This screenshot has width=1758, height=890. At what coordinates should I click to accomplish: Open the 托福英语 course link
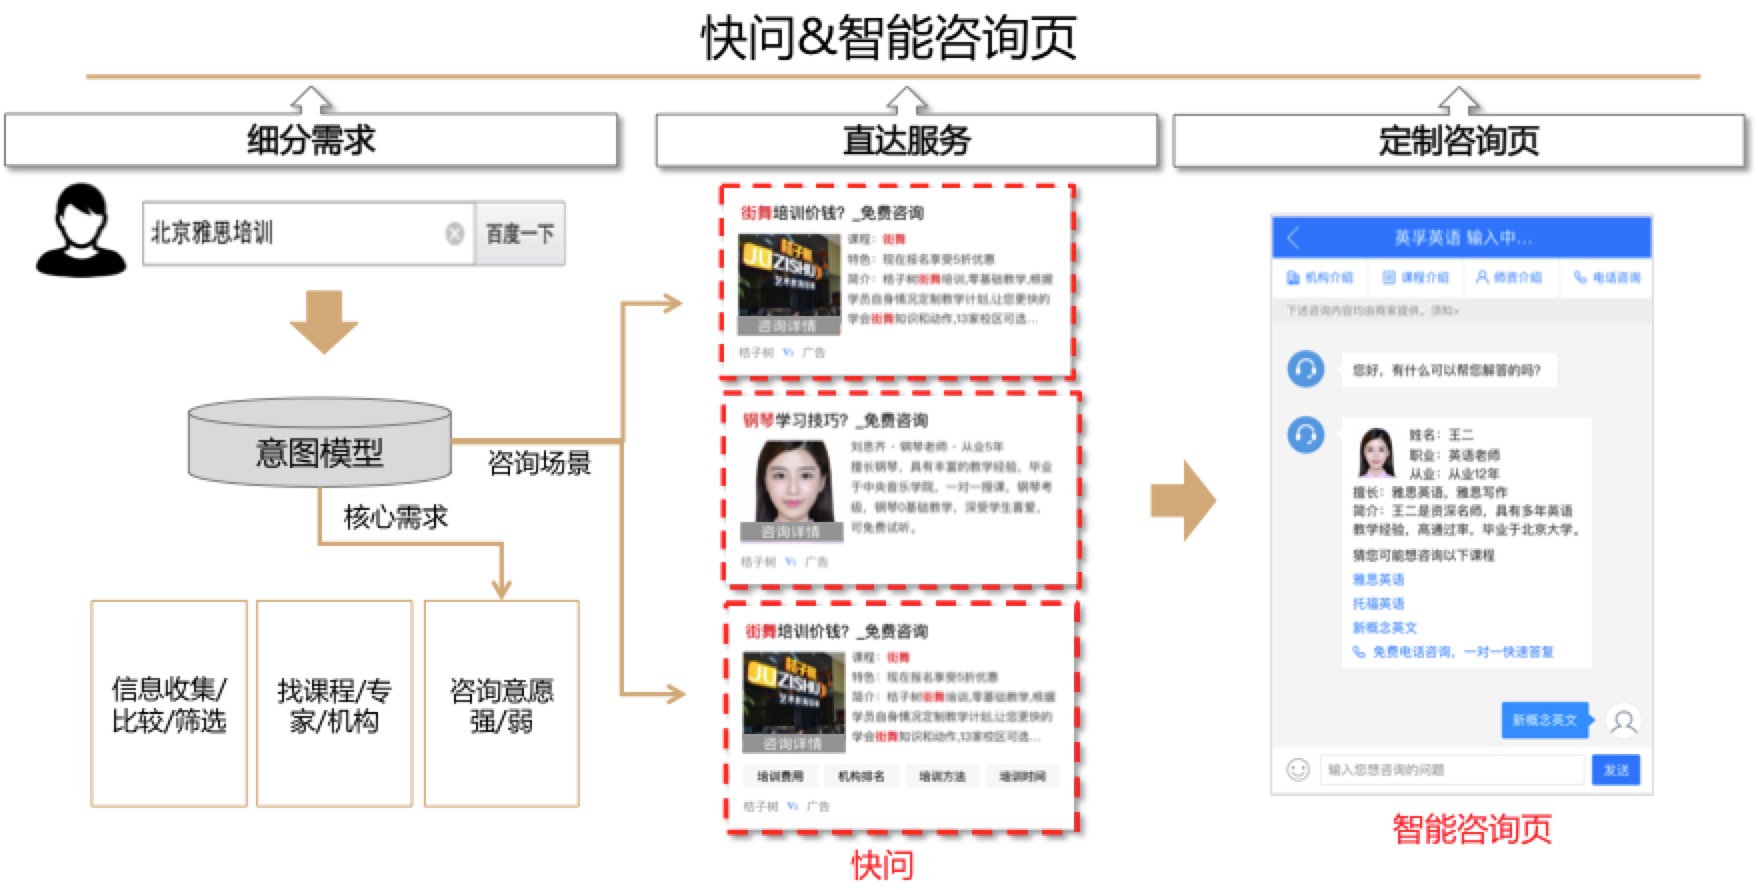(x=1378, y=604)
